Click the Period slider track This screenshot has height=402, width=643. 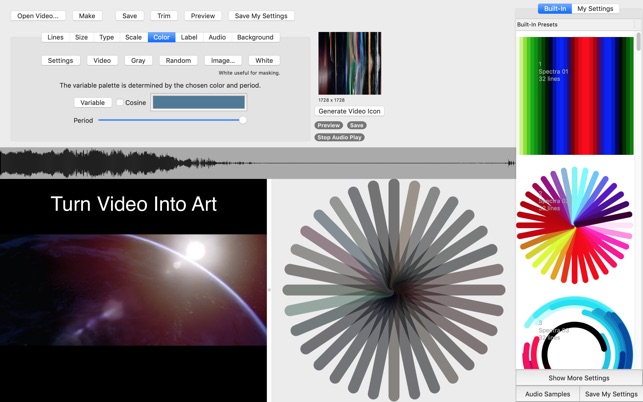(170, 120)
